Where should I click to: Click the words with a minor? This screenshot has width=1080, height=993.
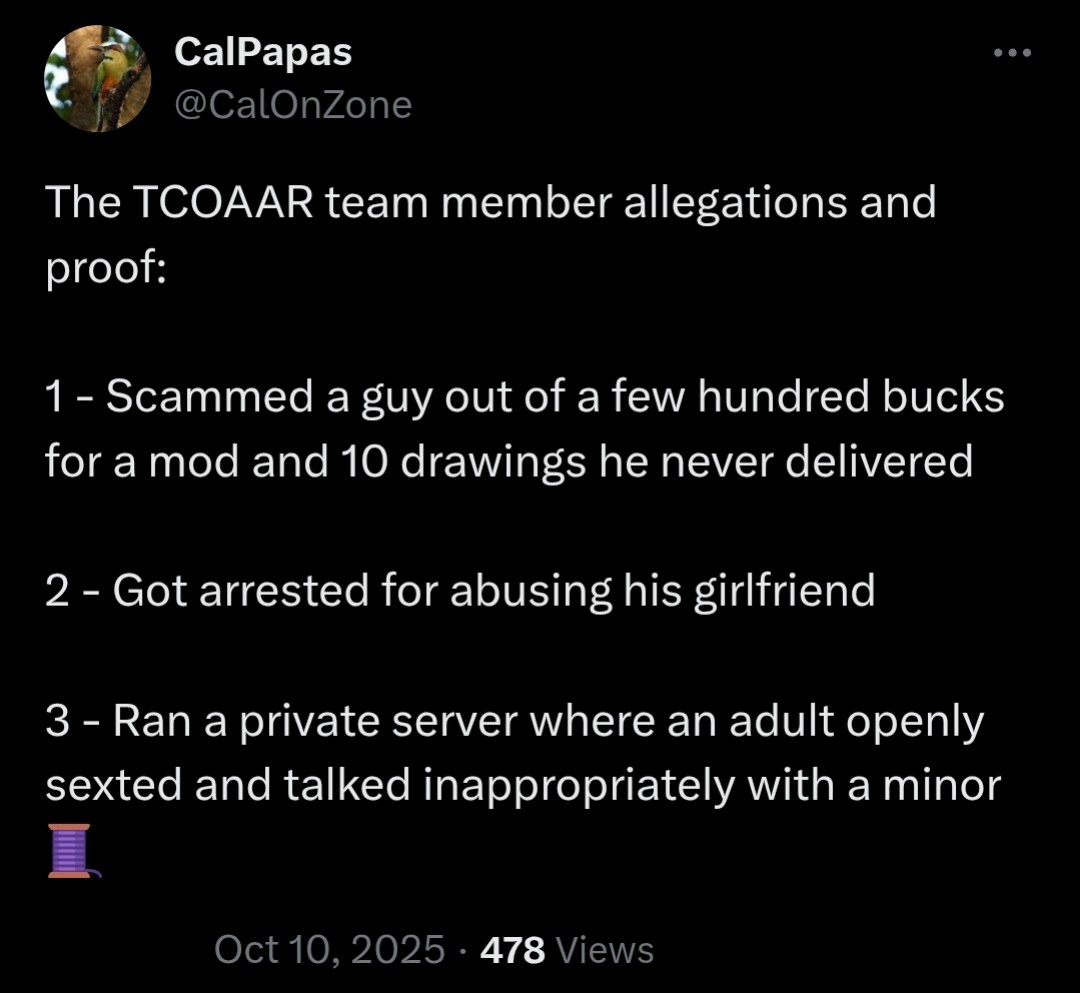click(x=874, y=786)
